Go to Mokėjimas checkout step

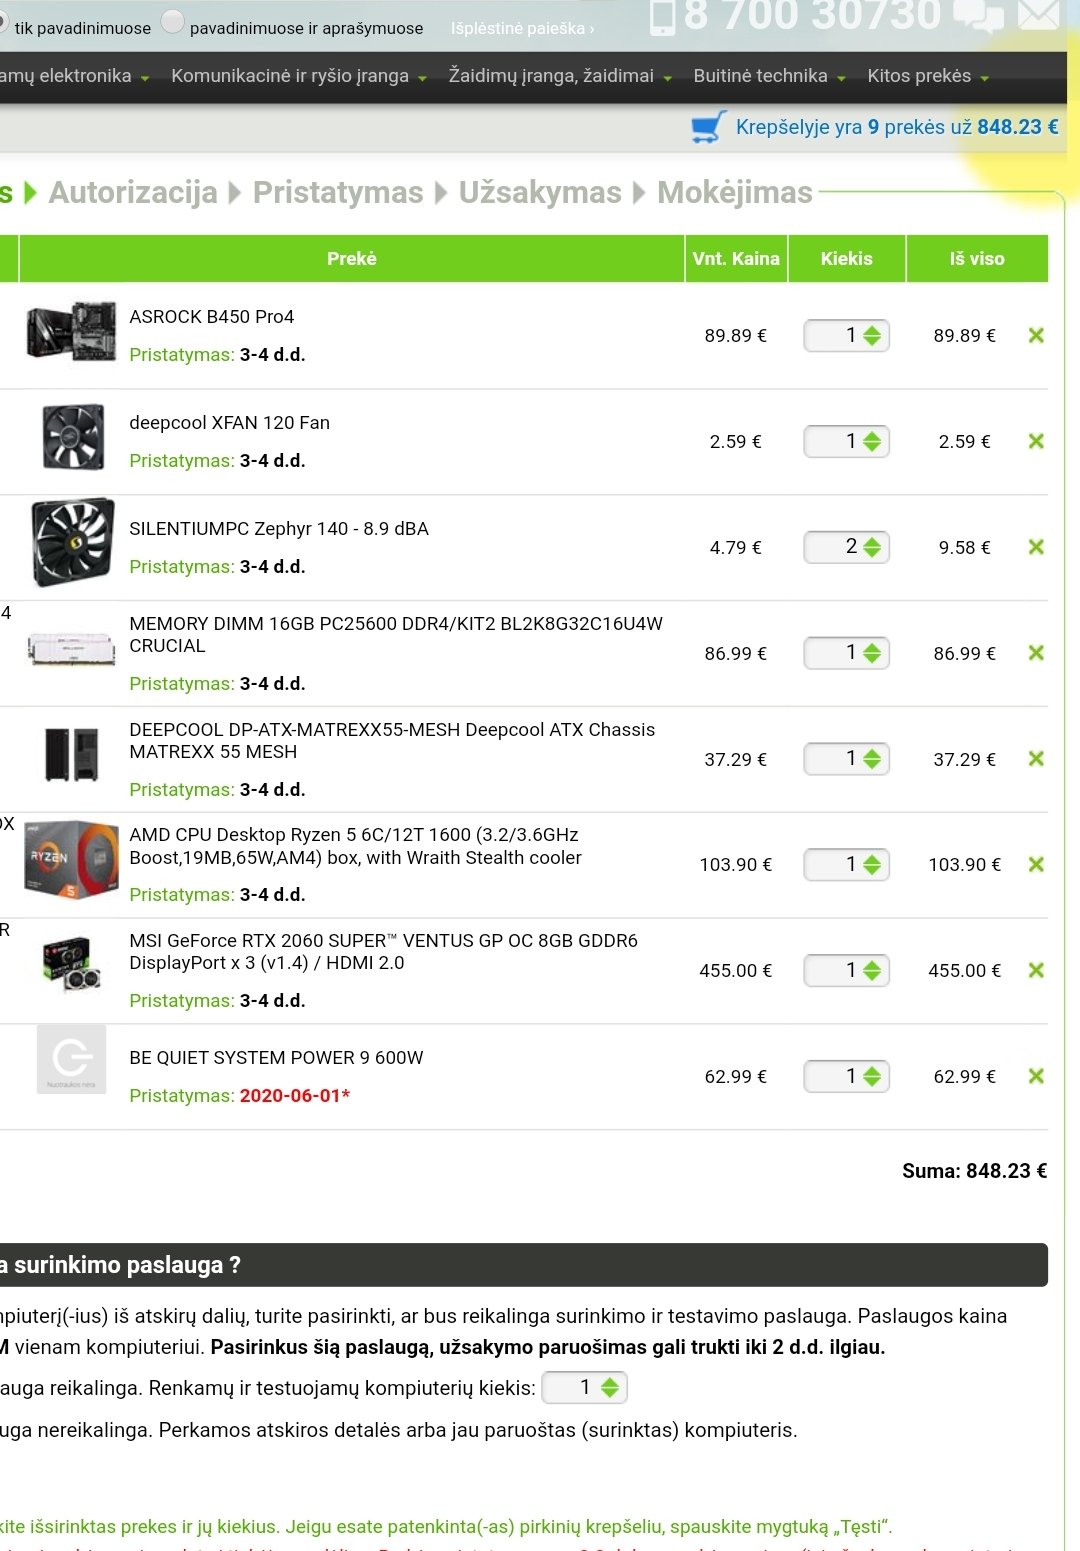coord(735,192)
